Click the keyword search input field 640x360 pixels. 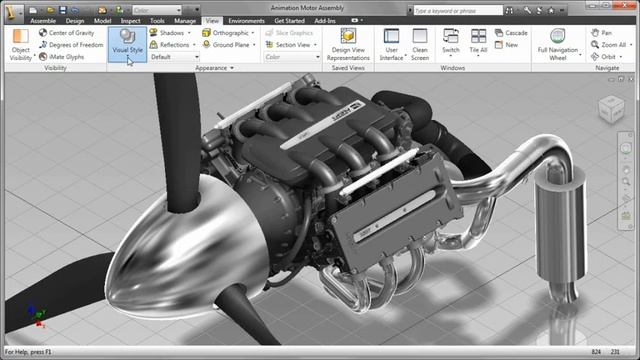click(x=458, y=11)
